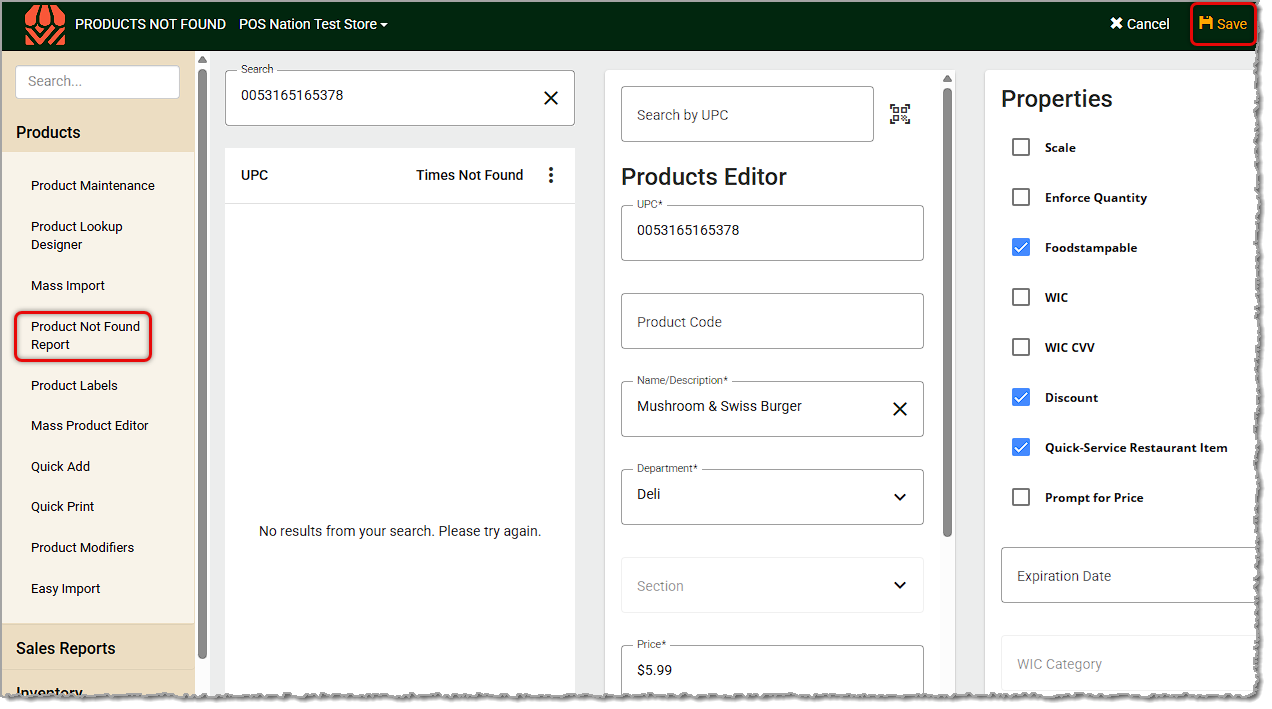
Task: Click the PRODUCTS NOT FOUND page title
Action: click(x=150, y=24)
